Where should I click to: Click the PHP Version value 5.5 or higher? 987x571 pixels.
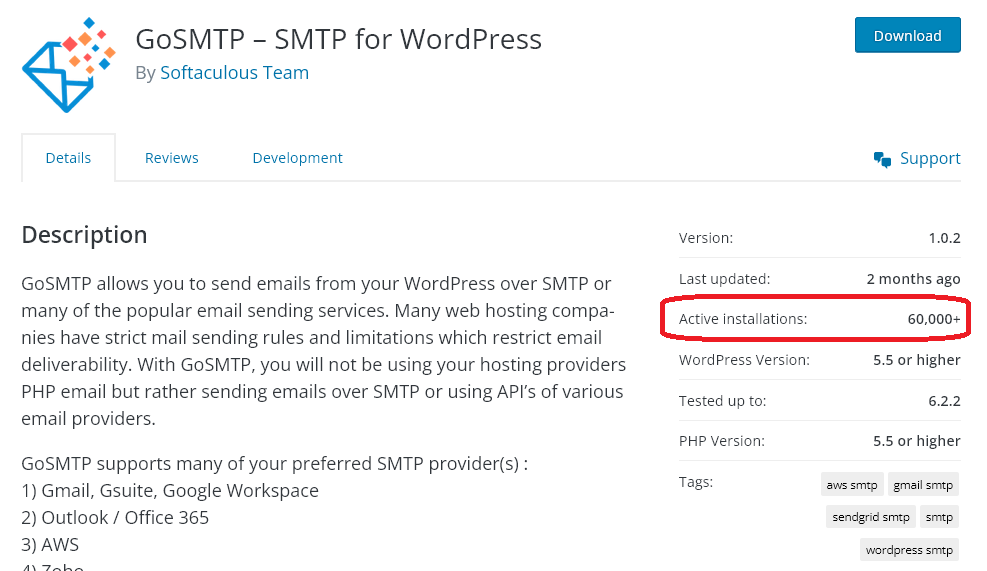coord(916,441)
